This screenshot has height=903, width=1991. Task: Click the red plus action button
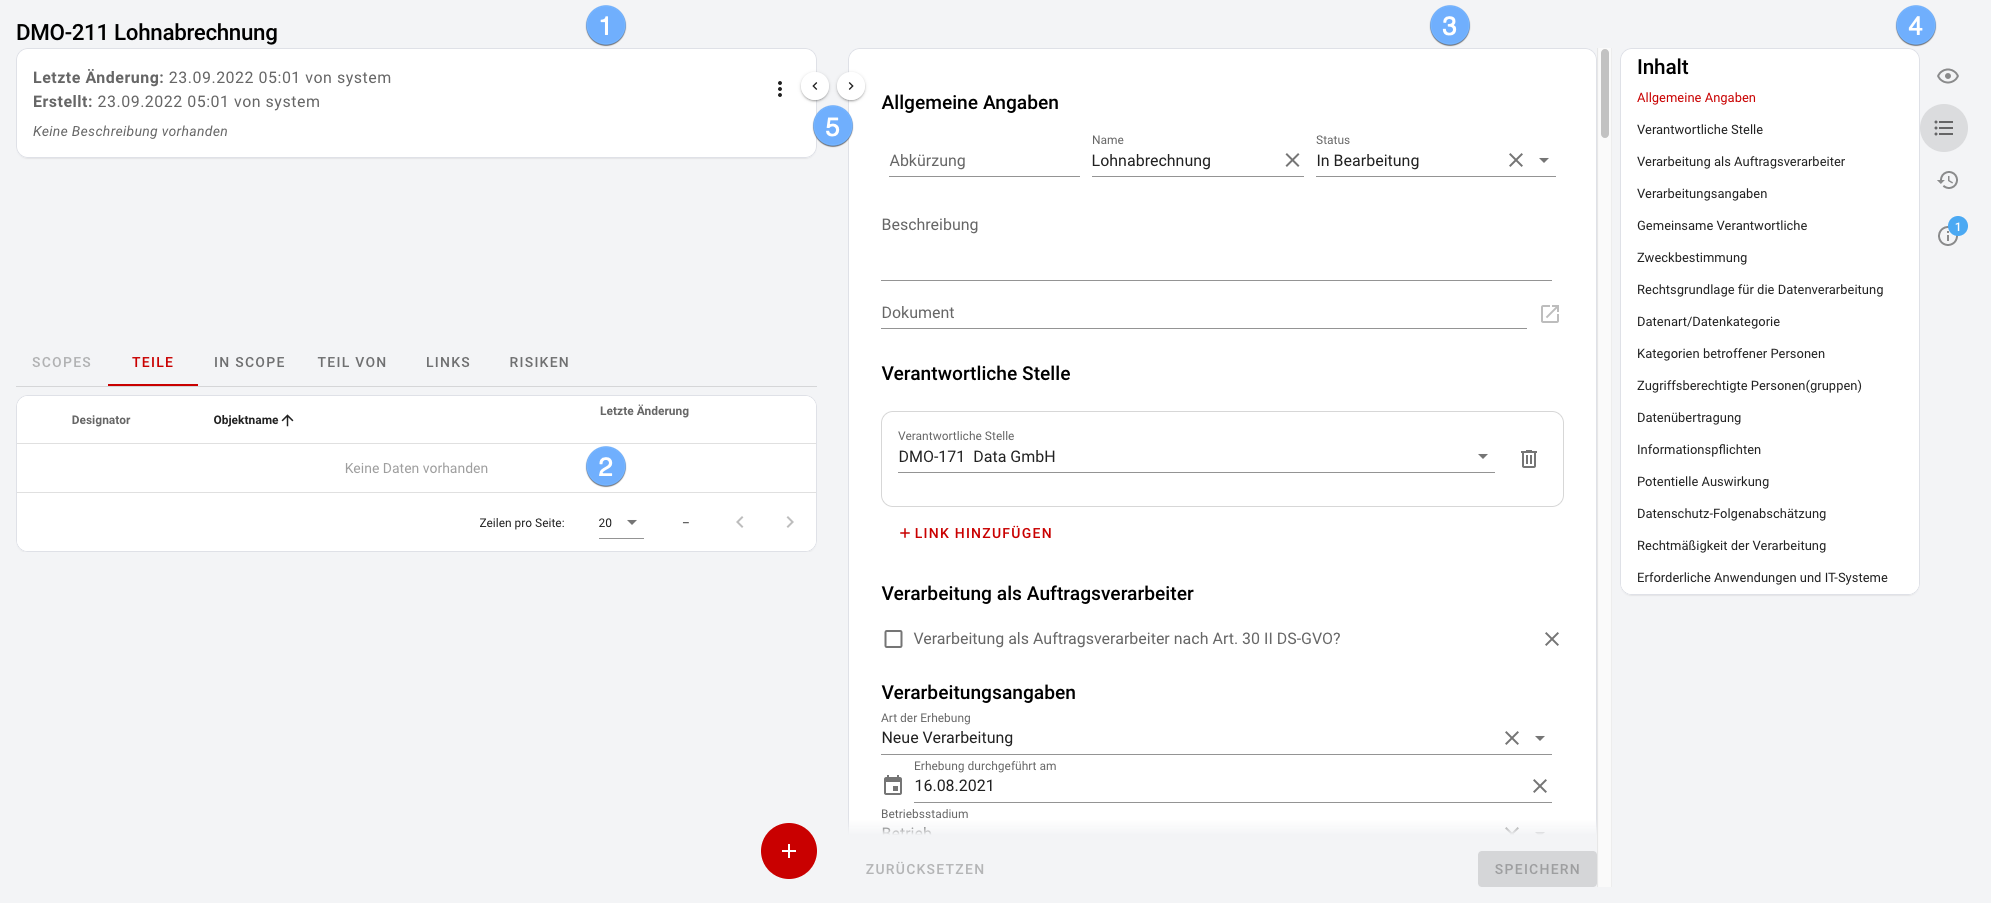tap(789, 851)
